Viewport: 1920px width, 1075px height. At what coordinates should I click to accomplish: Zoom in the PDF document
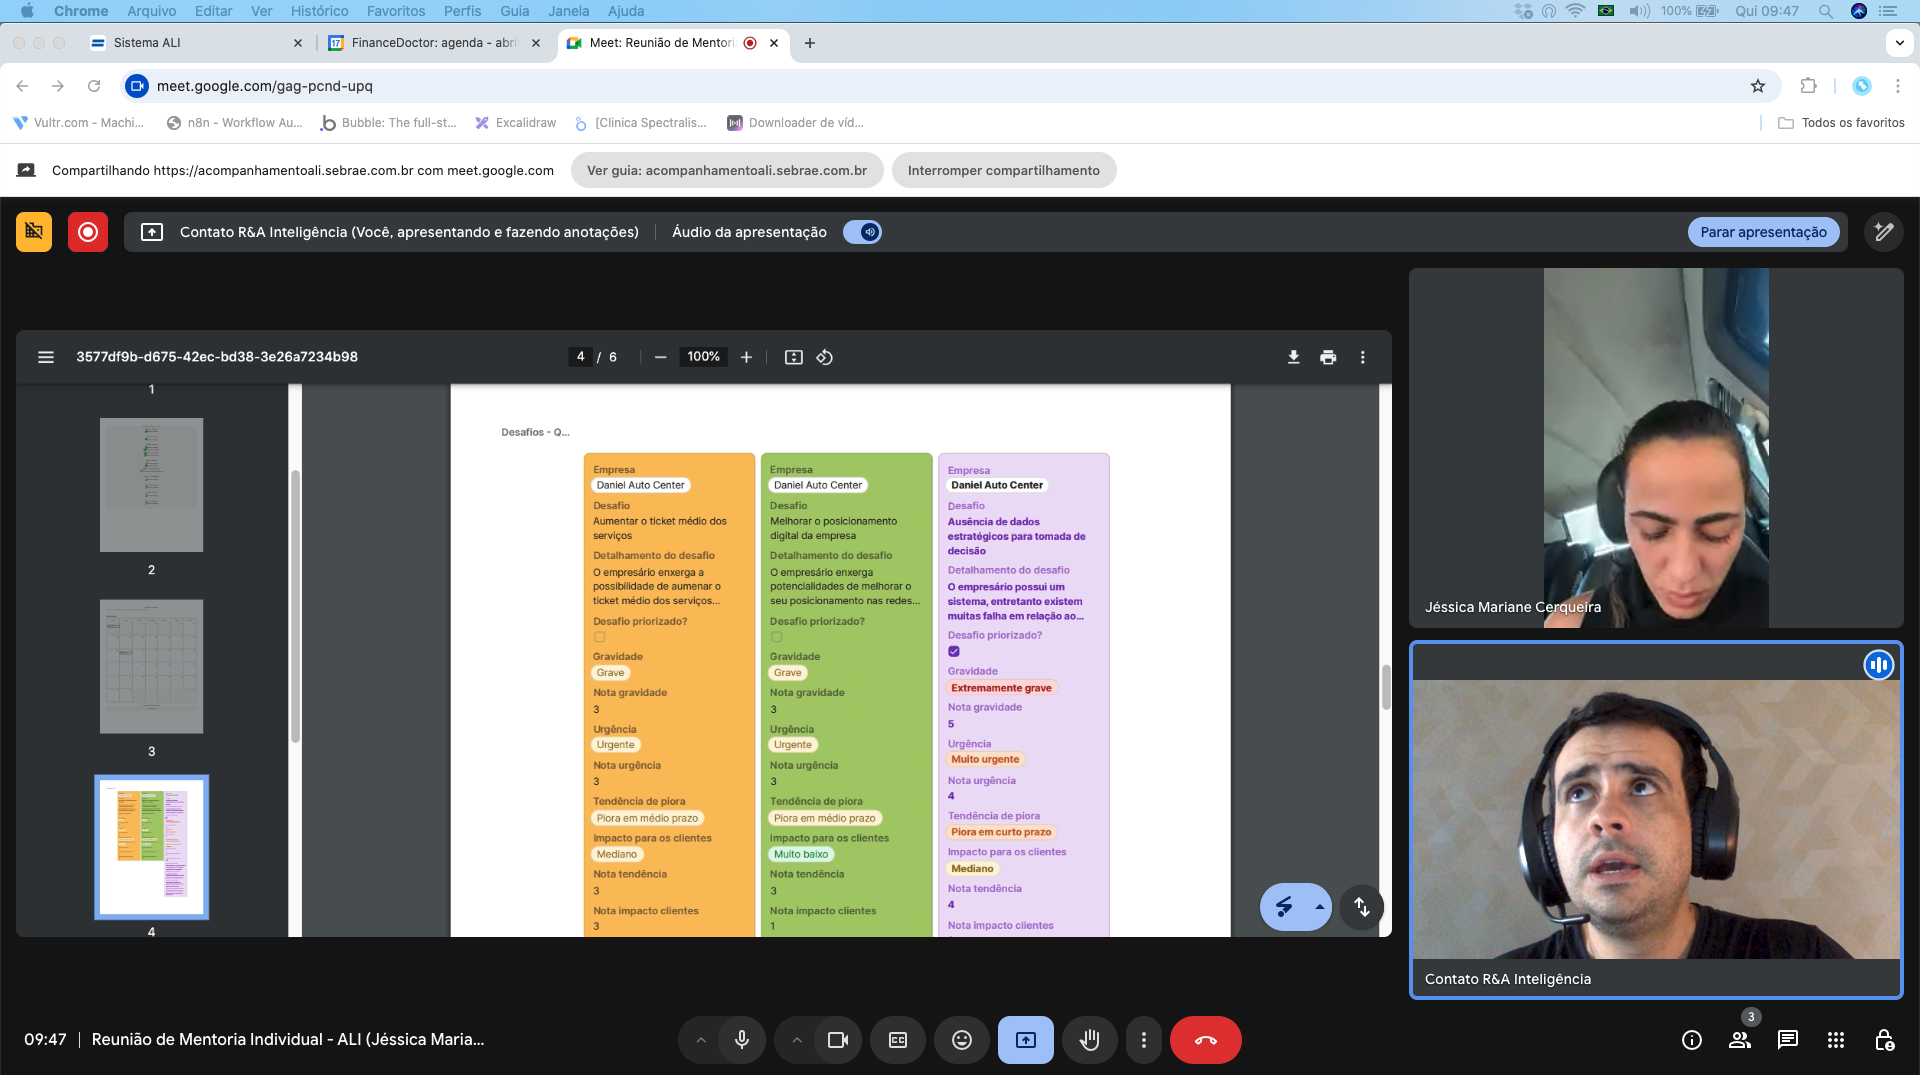746,357
